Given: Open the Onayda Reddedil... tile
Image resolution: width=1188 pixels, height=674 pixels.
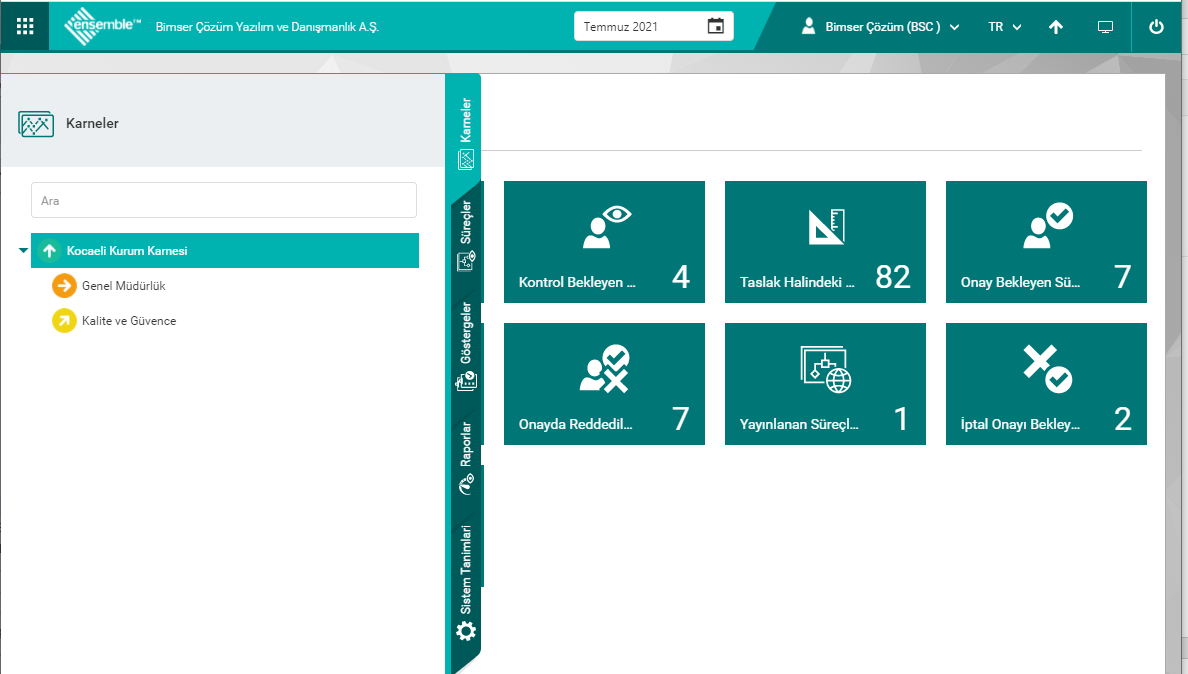Looking at the screenshot, I should pos(604,384).
